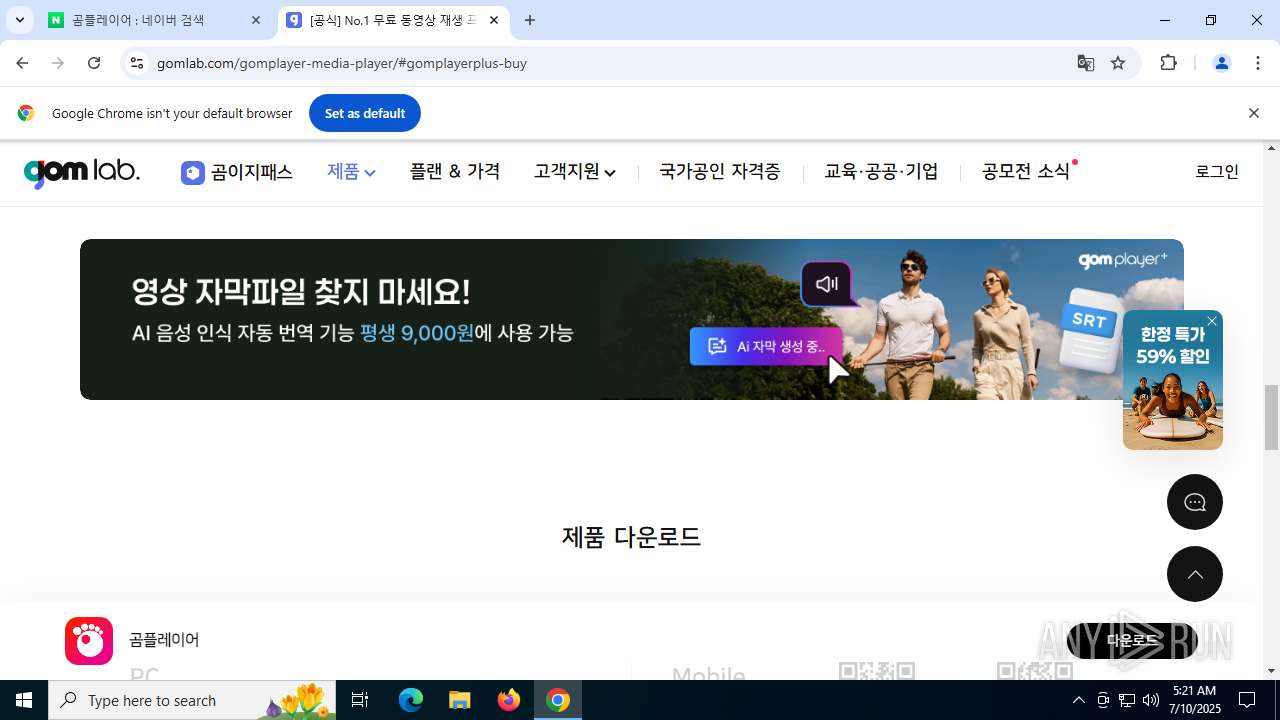Open the Chrome three-dot menu
Viewport: 1280px width, 720px height.
coord(1258,63)
